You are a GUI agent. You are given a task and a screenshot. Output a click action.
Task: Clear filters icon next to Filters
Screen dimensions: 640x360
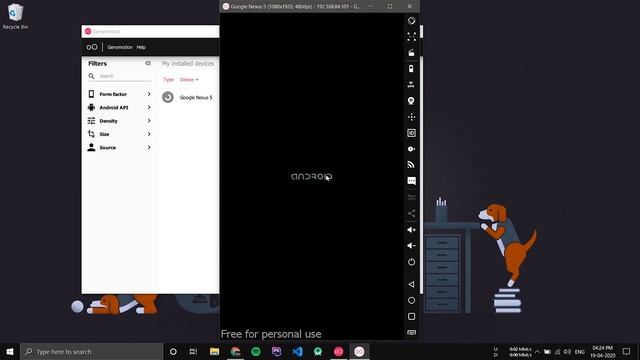(148, 63)
